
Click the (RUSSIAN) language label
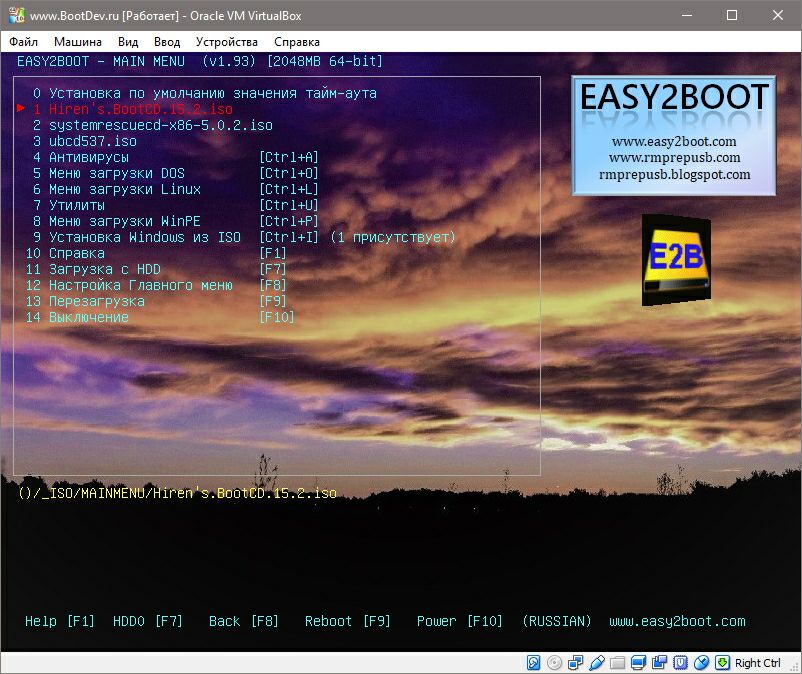(x=556, y=621)
